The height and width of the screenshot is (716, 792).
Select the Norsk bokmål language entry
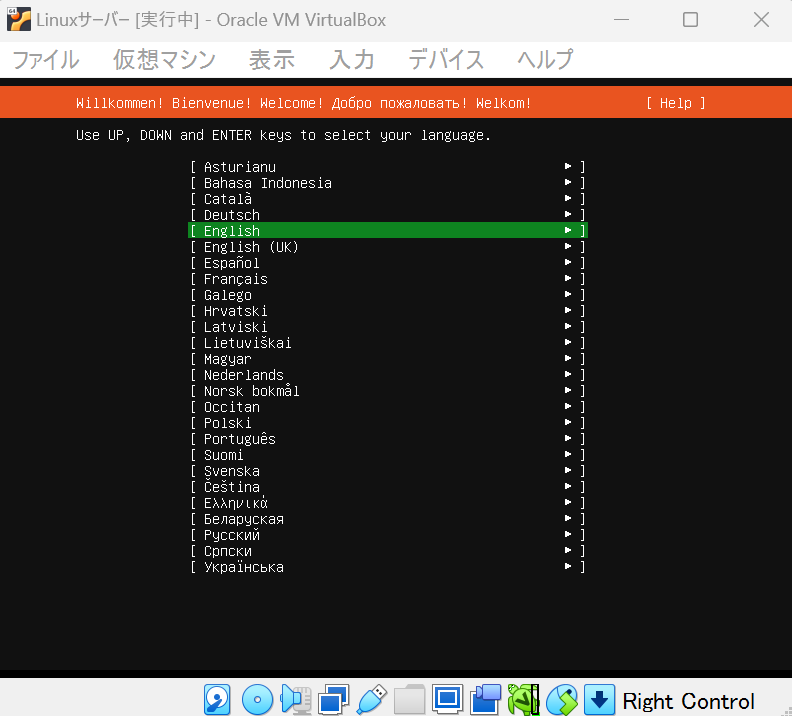pos(387,391)
